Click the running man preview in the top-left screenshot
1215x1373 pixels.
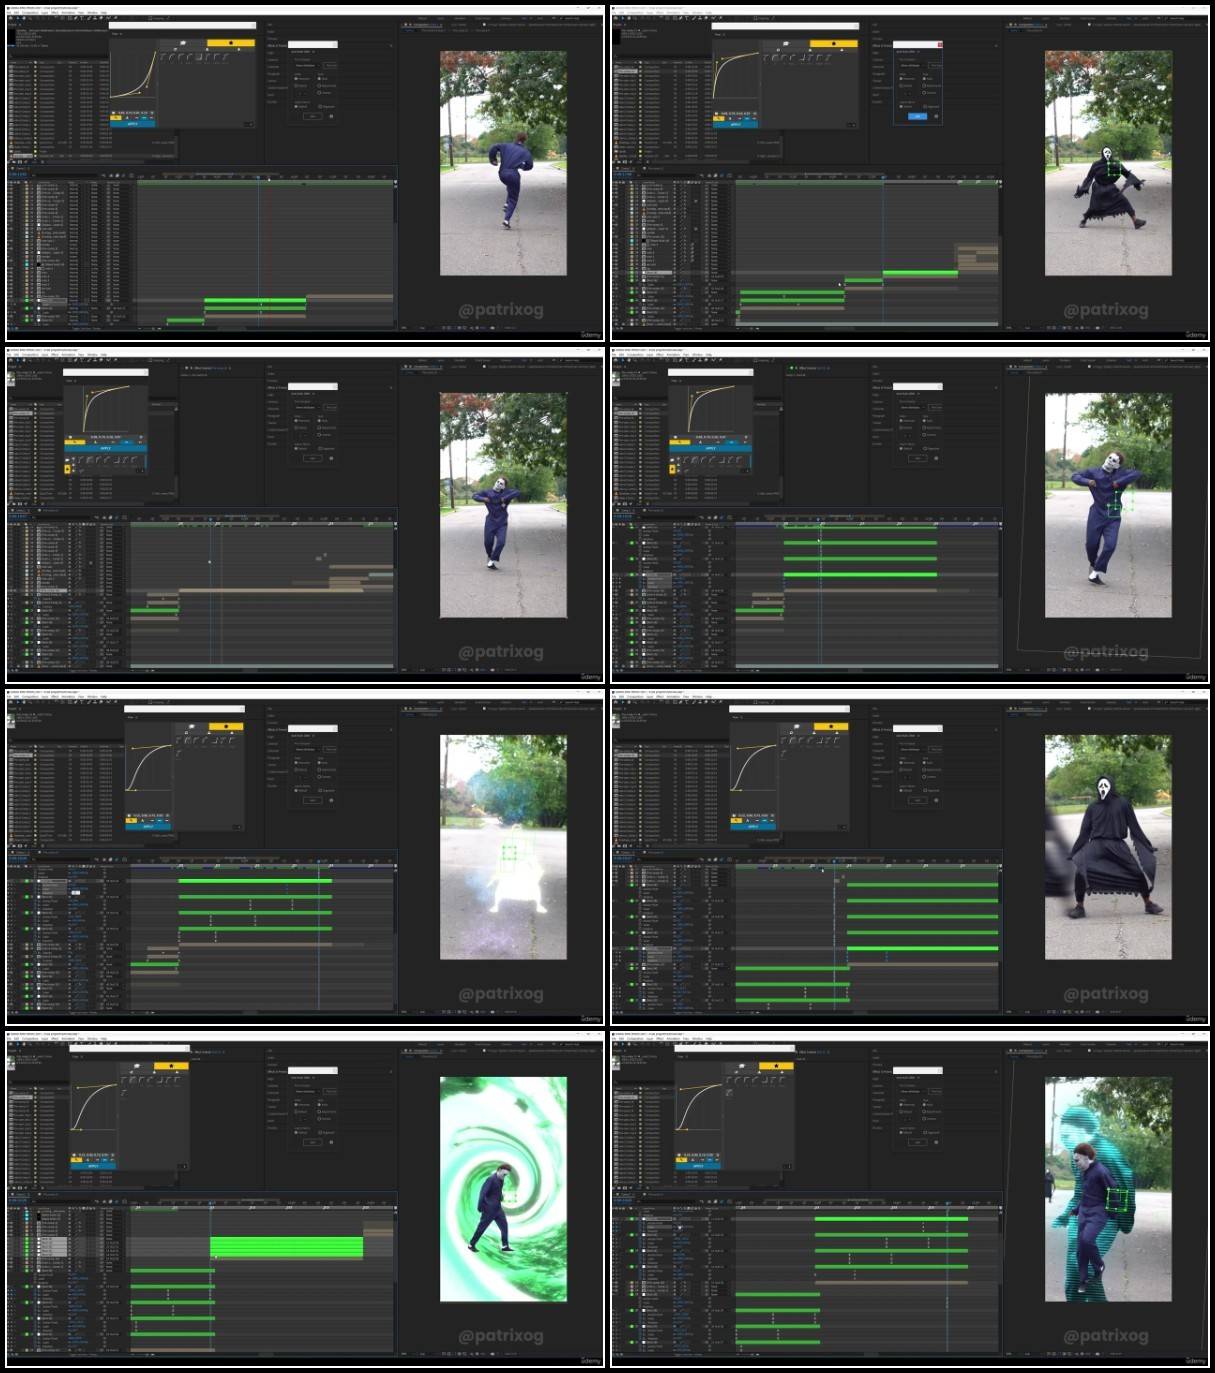(503, 163)
